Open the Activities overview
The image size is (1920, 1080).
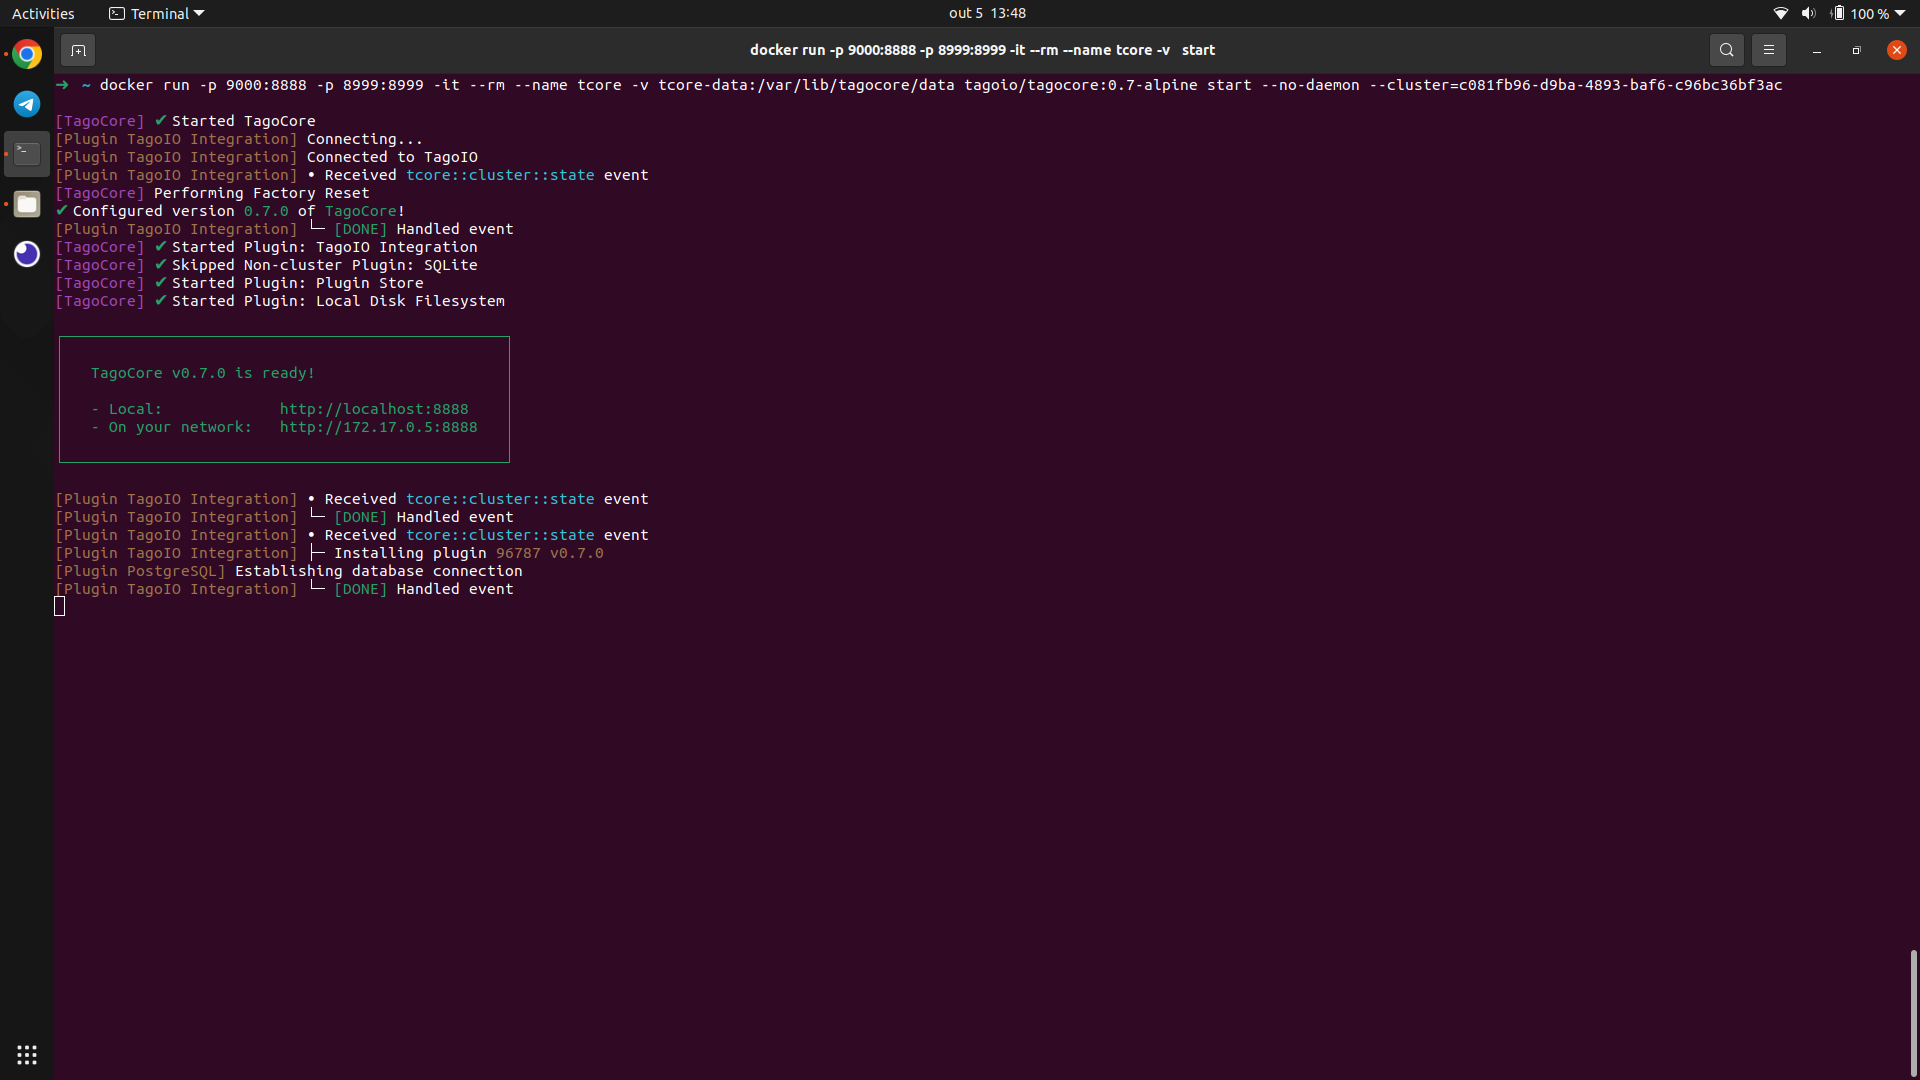tap(43, 13)
